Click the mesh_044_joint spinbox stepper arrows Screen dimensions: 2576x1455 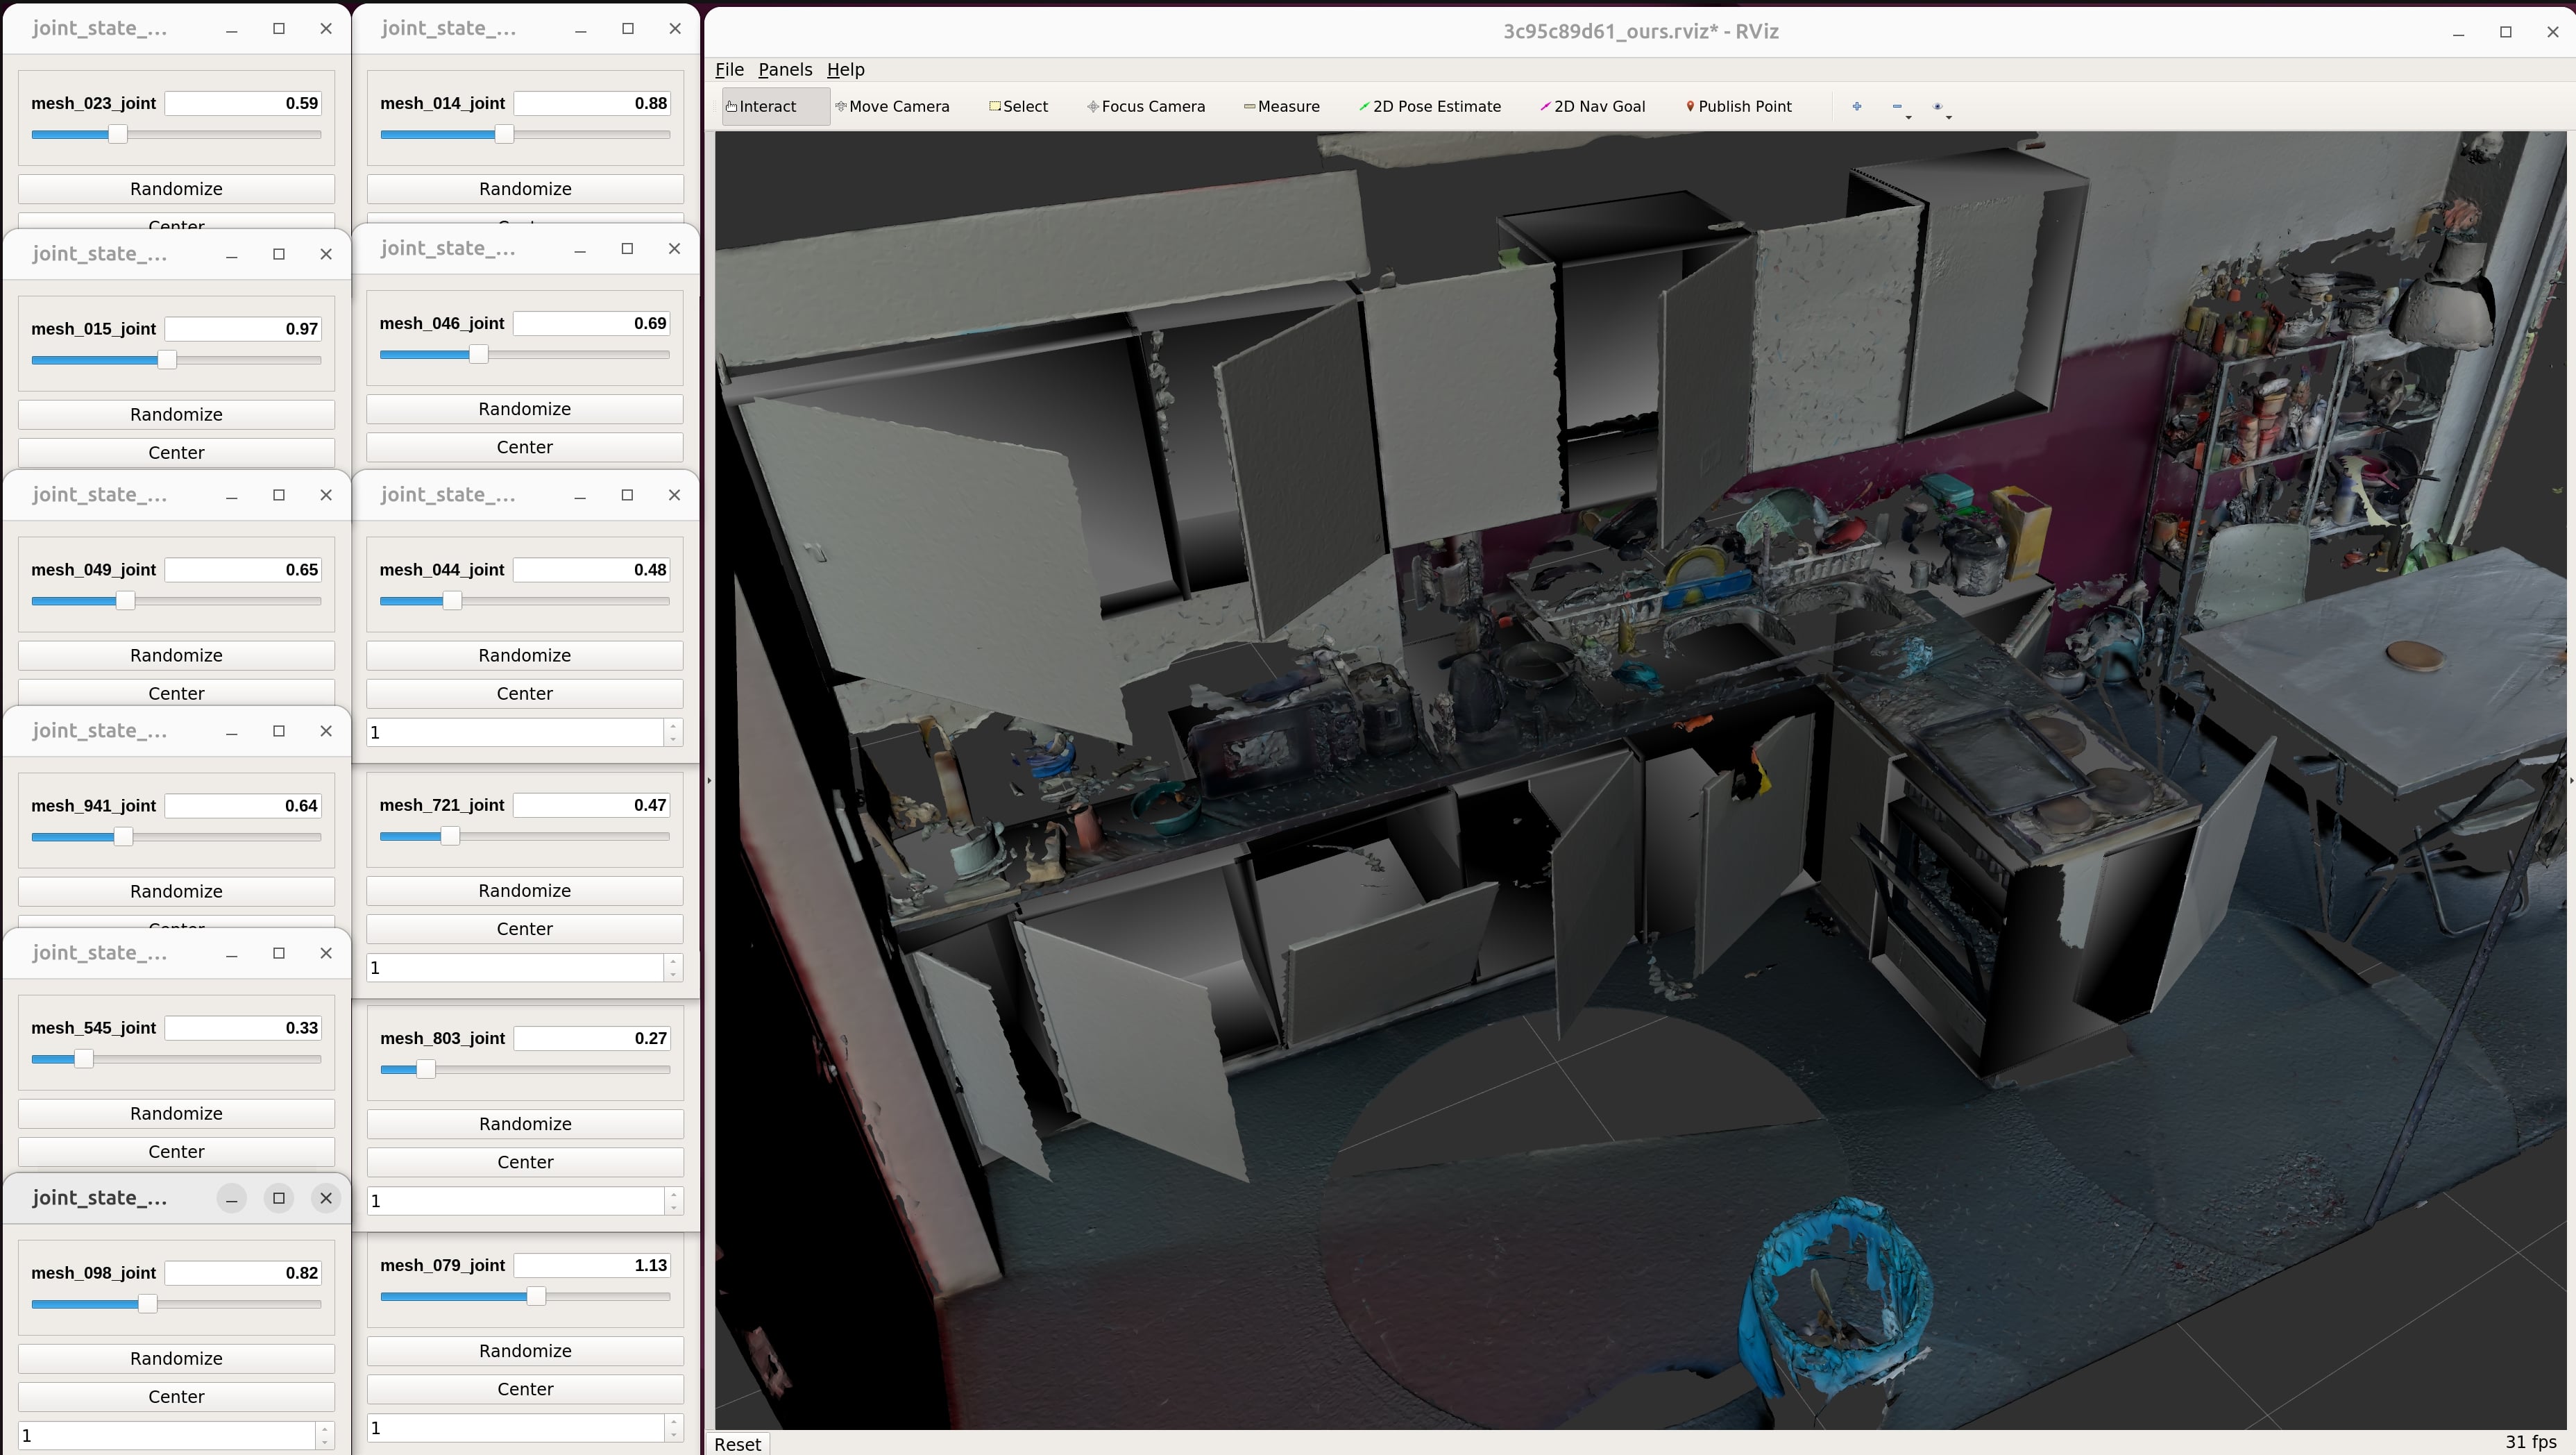(x=673, y=732)
